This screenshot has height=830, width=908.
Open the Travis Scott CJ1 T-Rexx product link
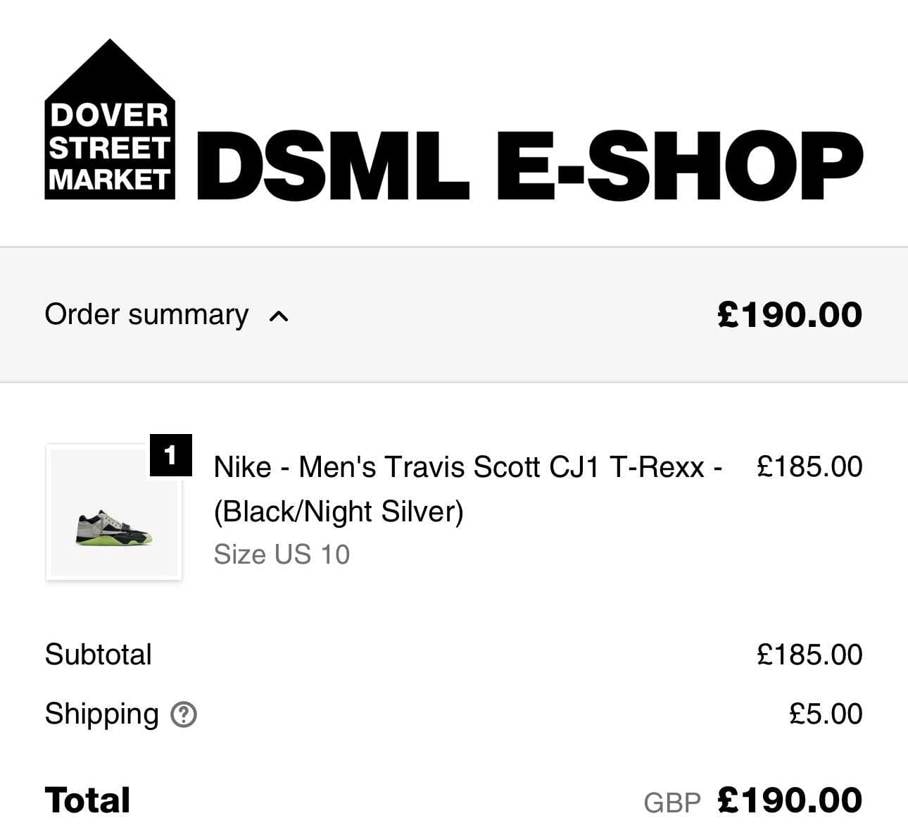point(465,490)
